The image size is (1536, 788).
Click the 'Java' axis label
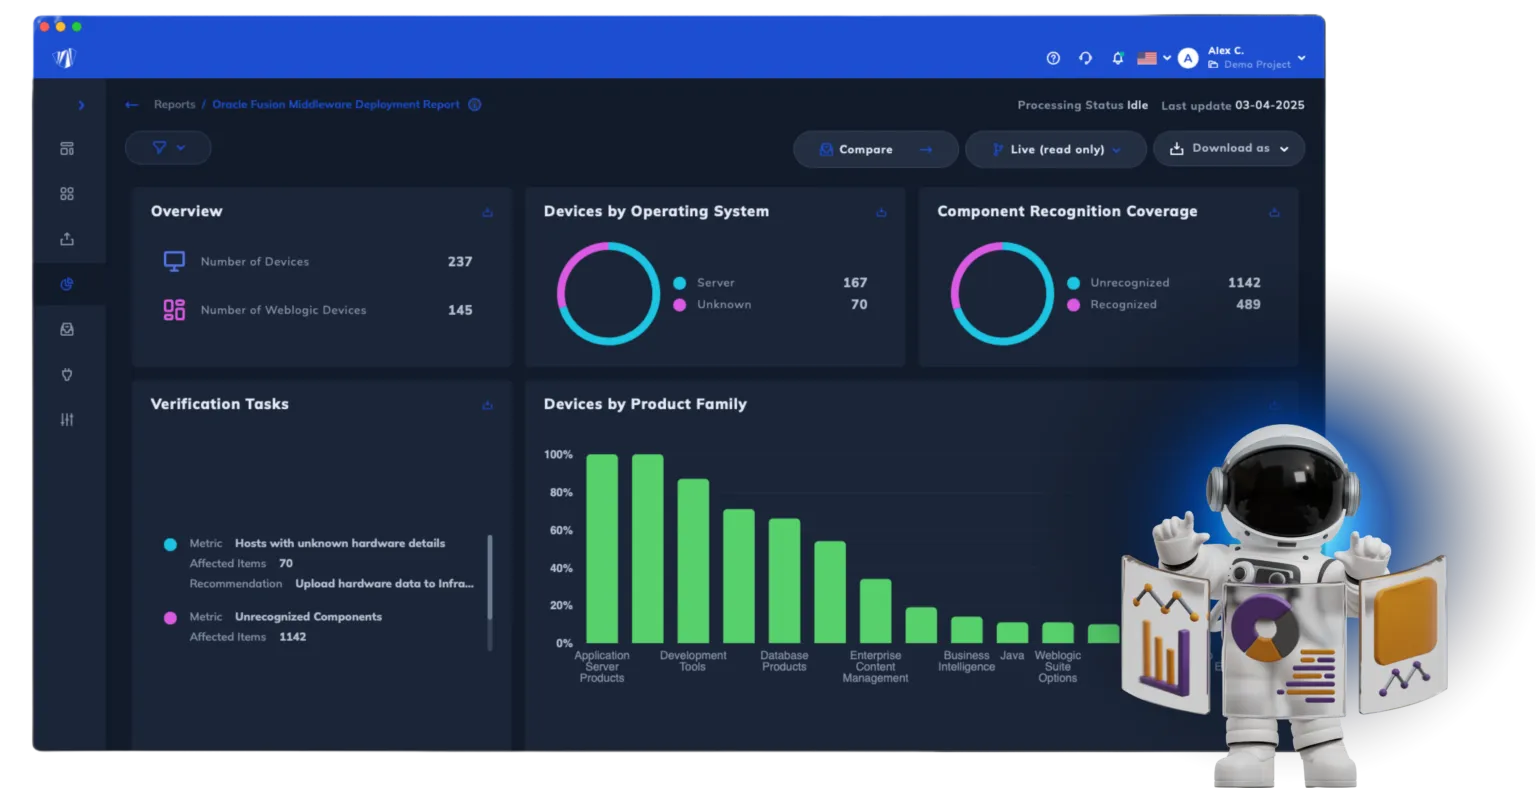pos(1012,656)
